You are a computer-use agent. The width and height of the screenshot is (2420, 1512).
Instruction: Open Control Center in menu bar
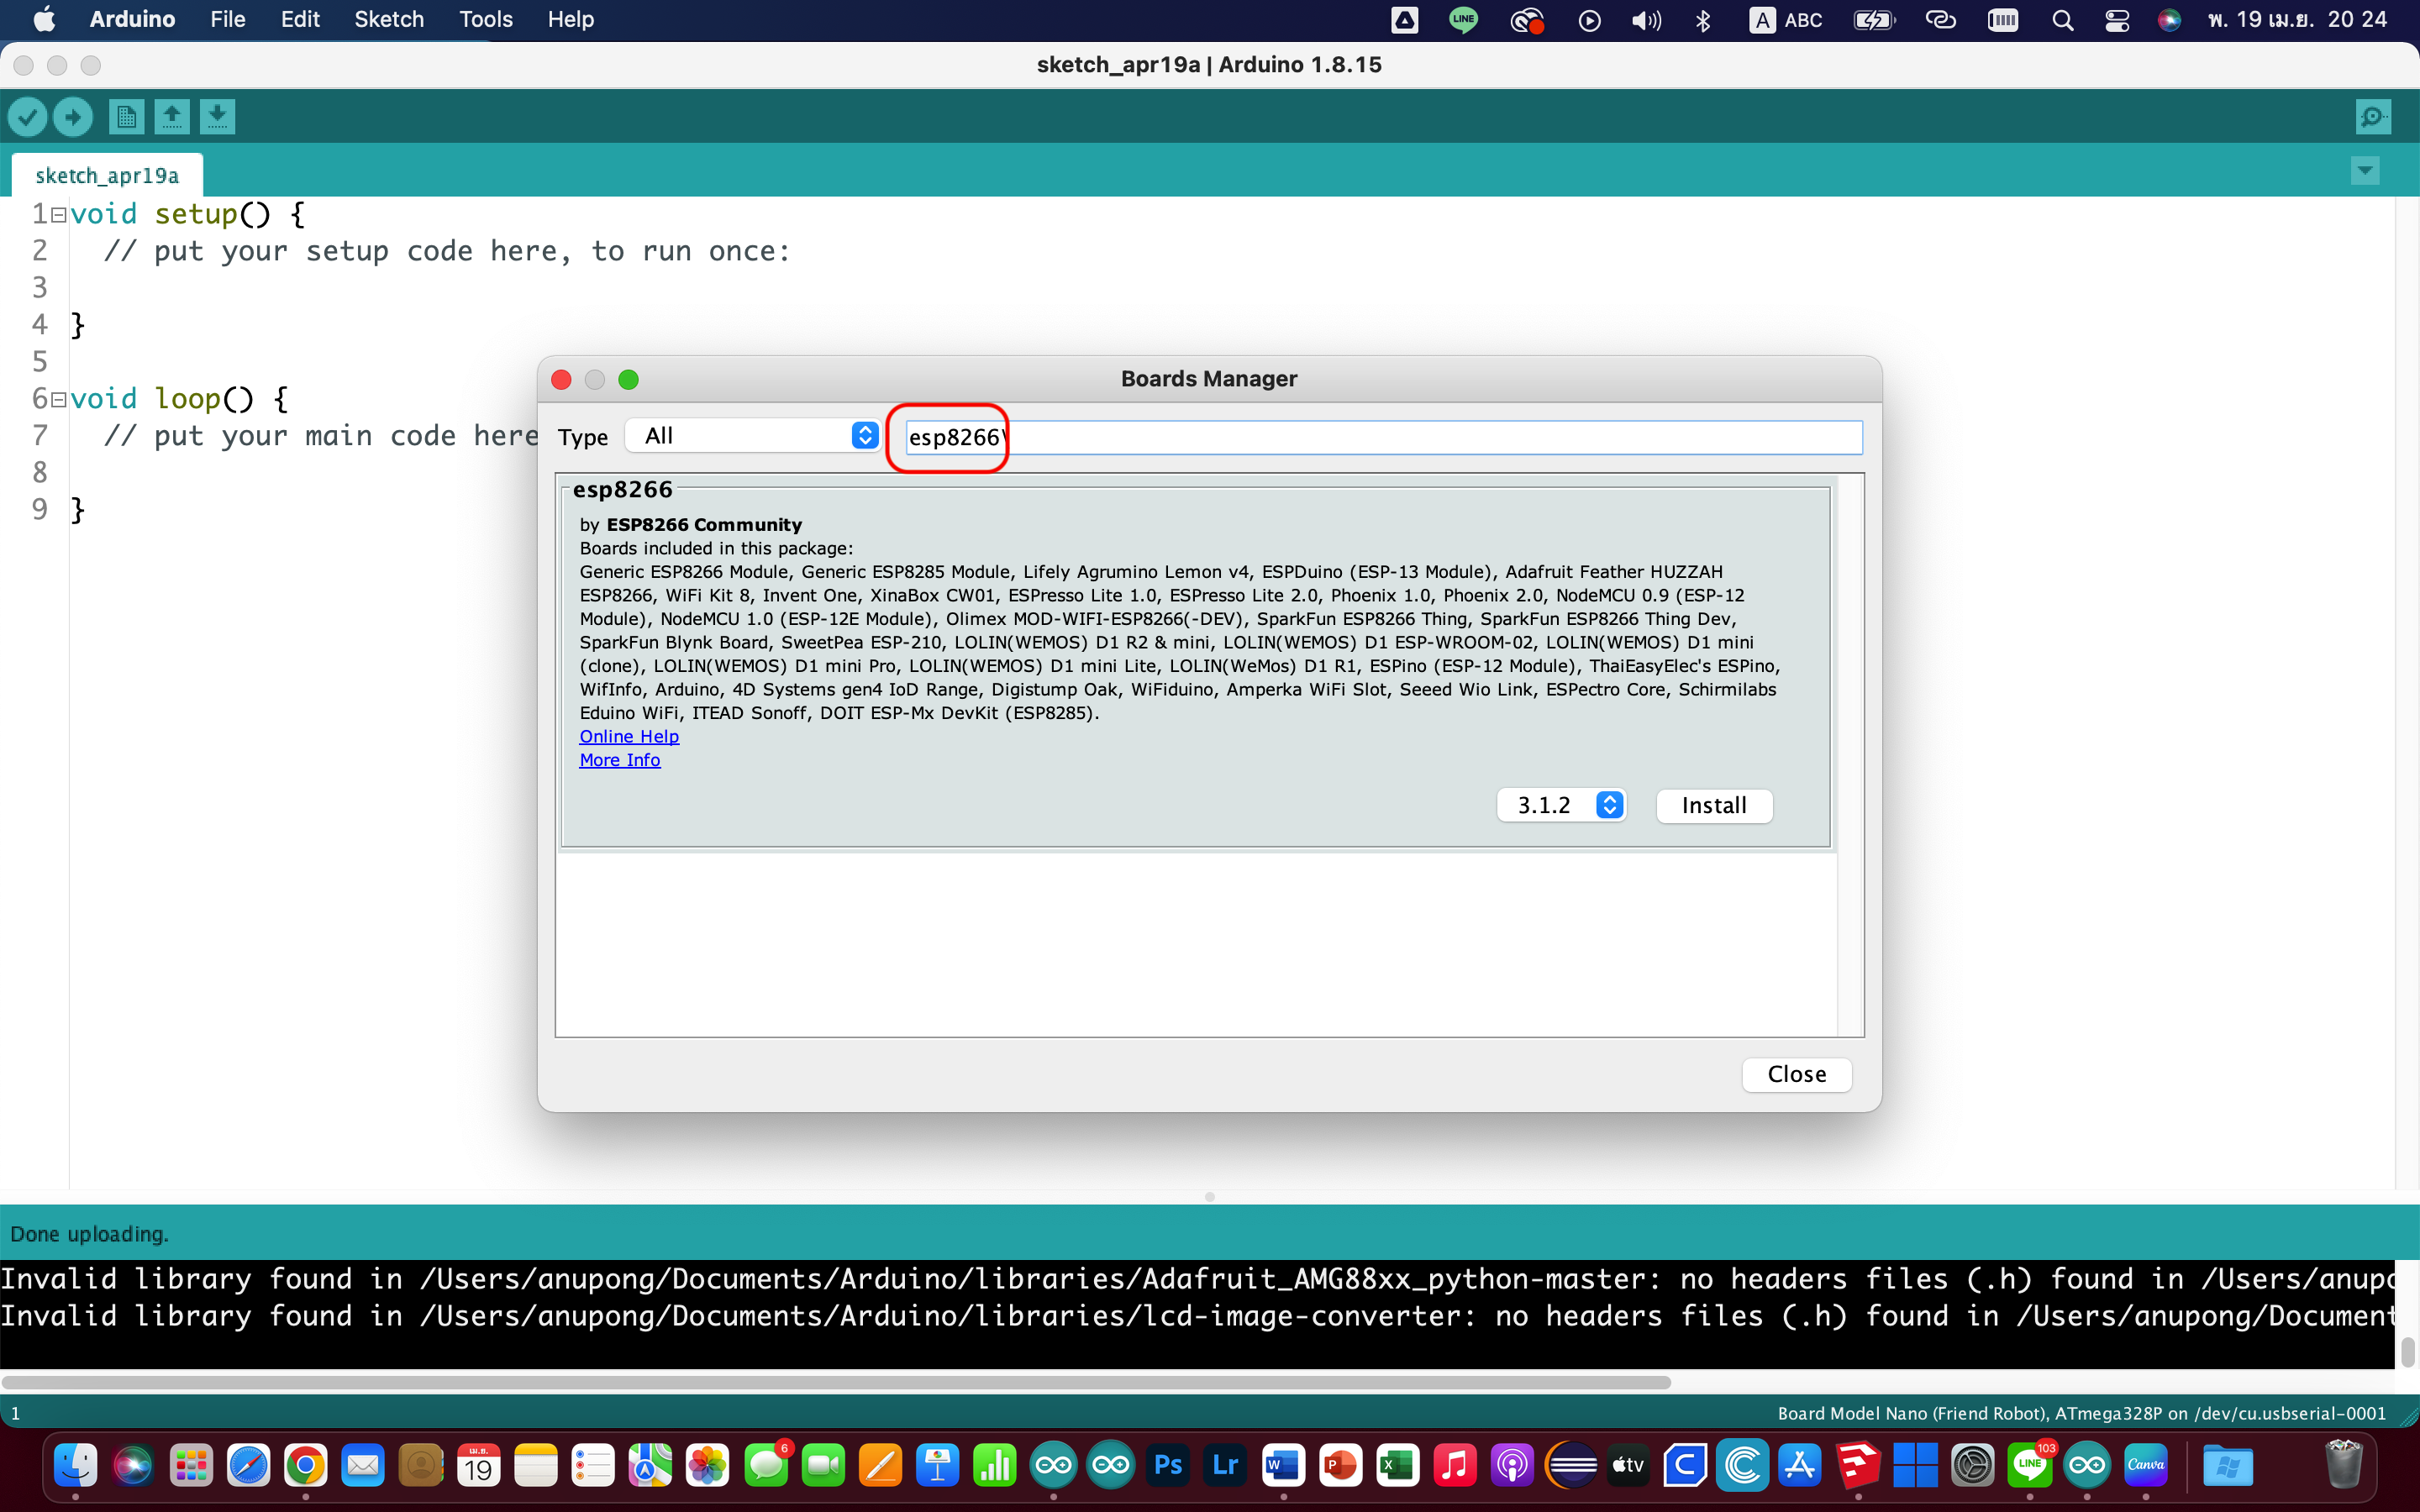pos(2116,20)
